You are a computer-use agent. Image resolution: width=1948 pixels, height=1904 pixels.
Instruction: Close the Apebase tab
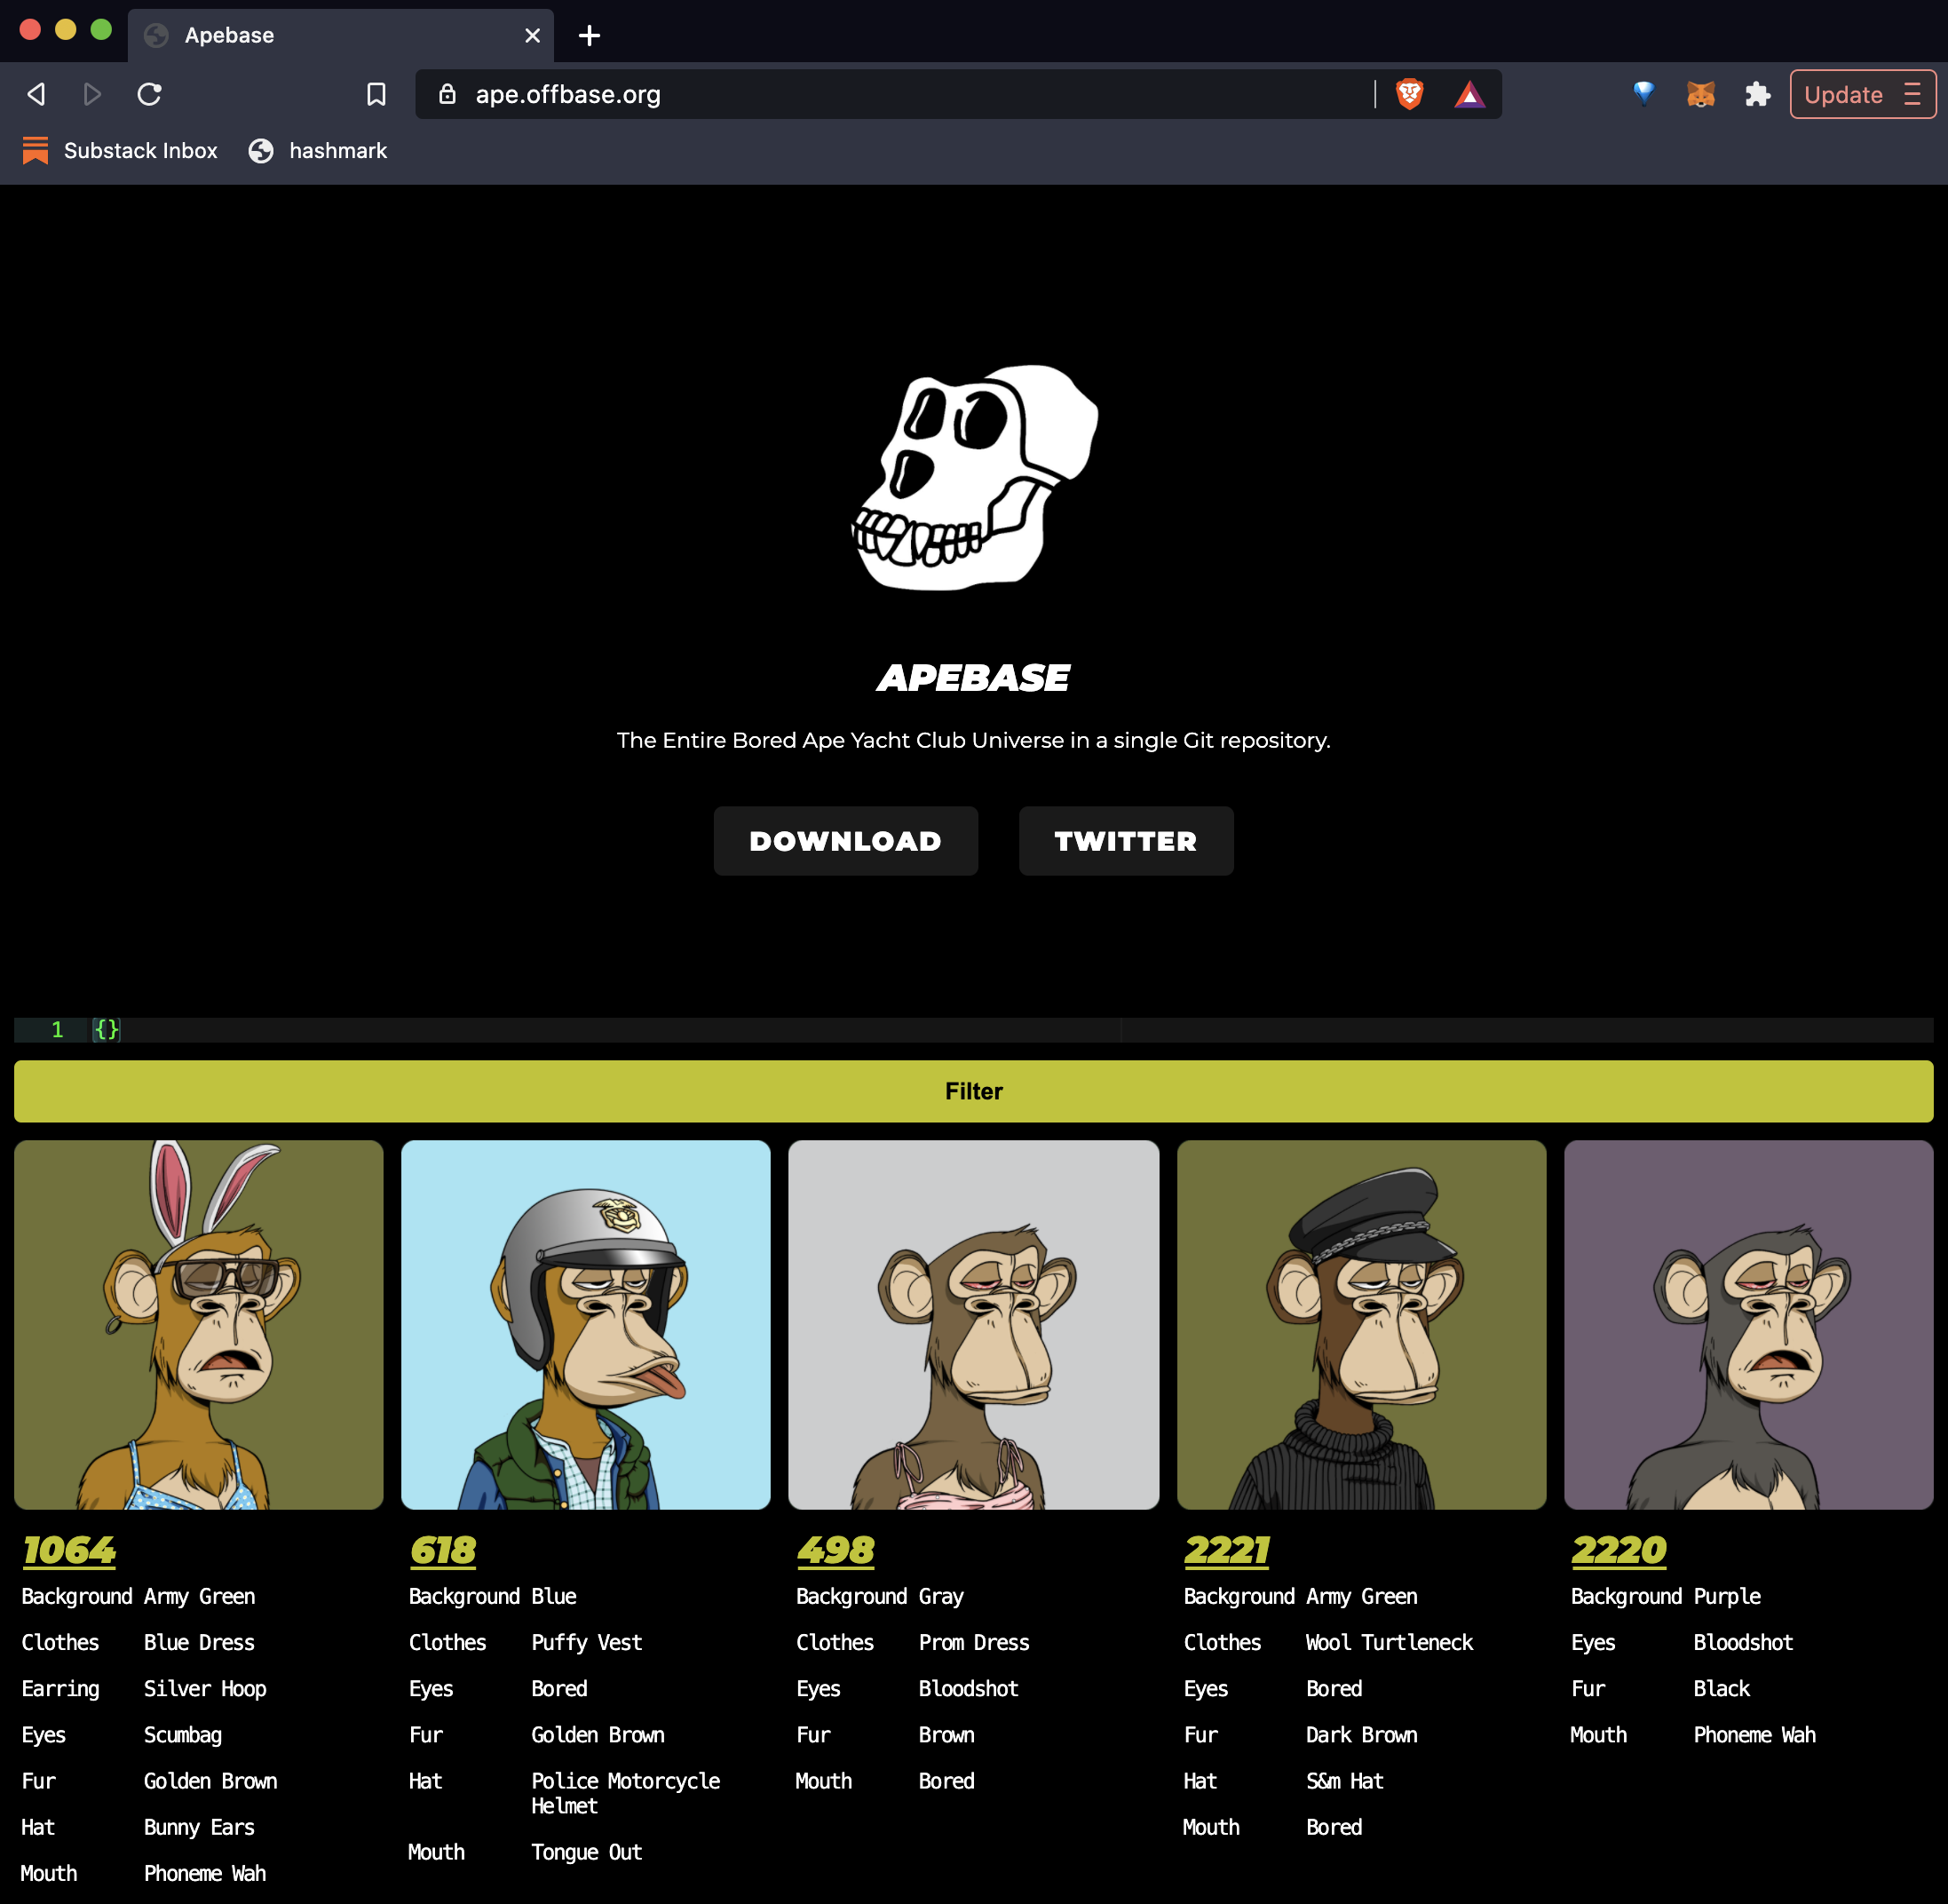pyautogui.click(x=532, y=36)
